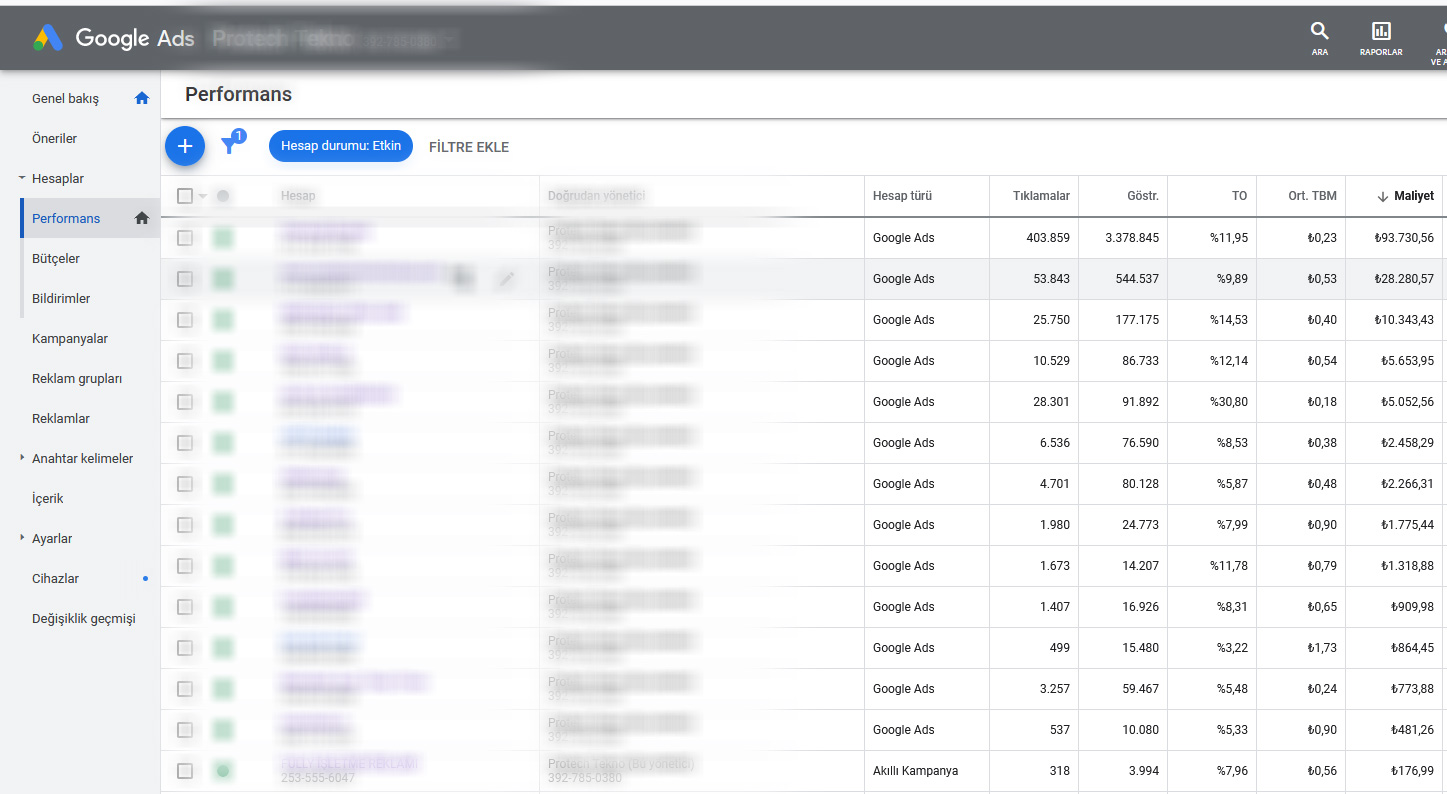Click the green status dot in the Akıllı Kampanya row
This screenshot has width=1447, height=794.
click(x=223, y=771)
